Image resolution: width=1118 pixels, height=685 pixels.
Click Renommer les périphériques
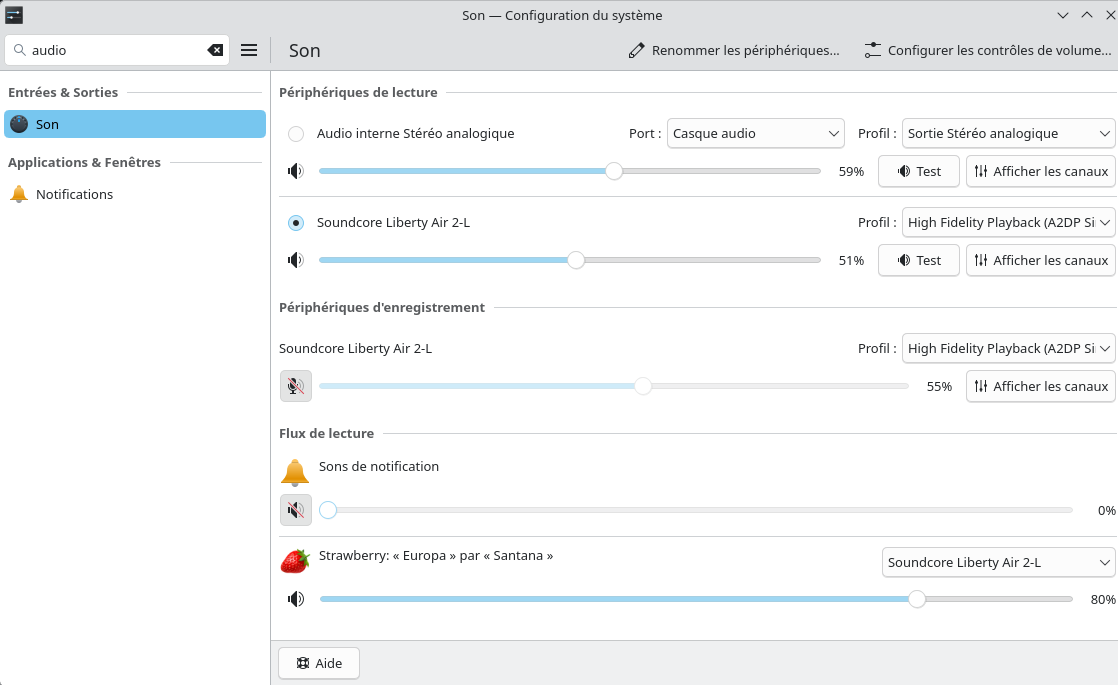click(x=734, y=50)
